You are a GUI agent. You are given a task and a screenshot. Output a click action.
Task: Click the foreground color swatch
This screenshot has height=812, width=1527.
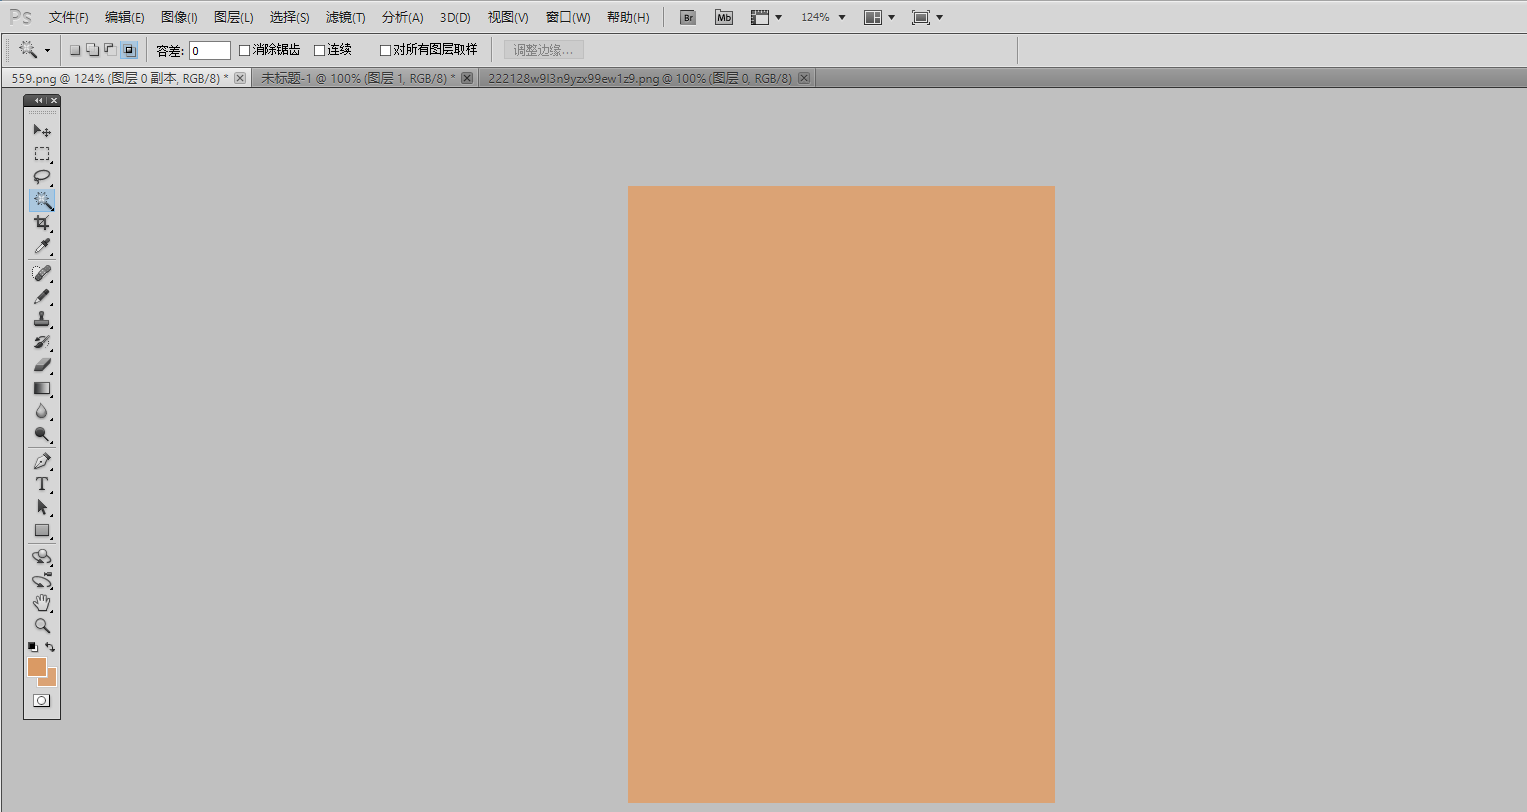click(37, 667)
